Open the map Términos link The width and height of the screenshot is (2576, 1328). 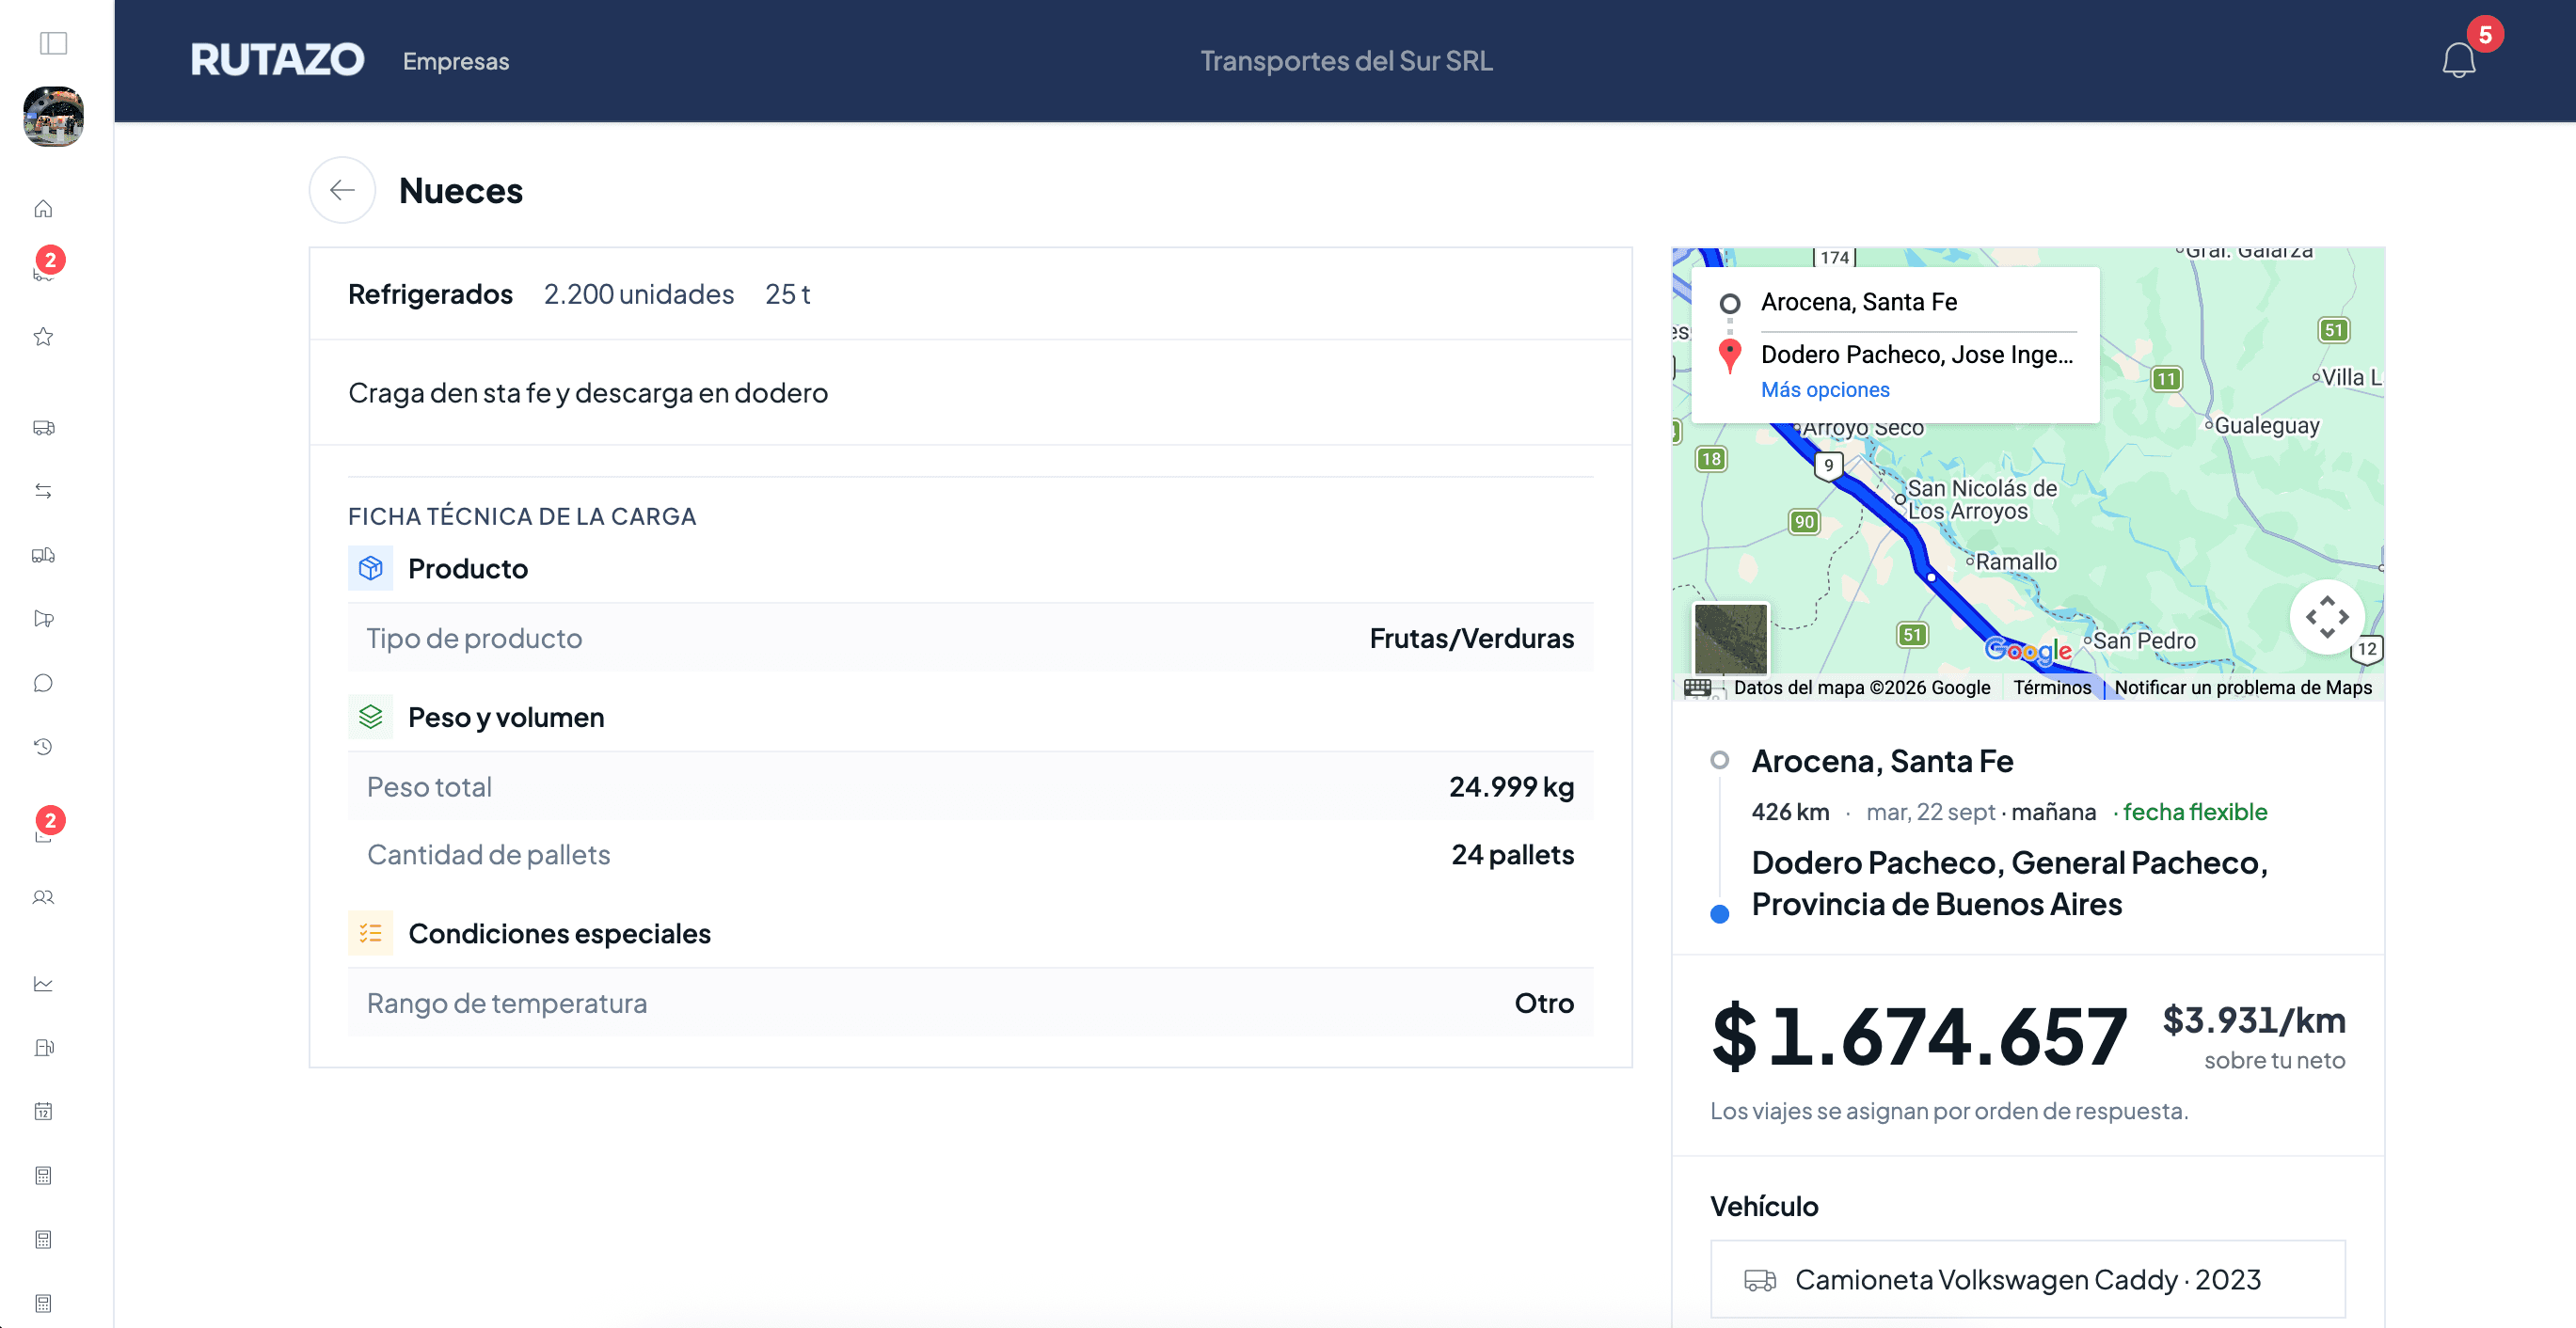point(2052,687)
